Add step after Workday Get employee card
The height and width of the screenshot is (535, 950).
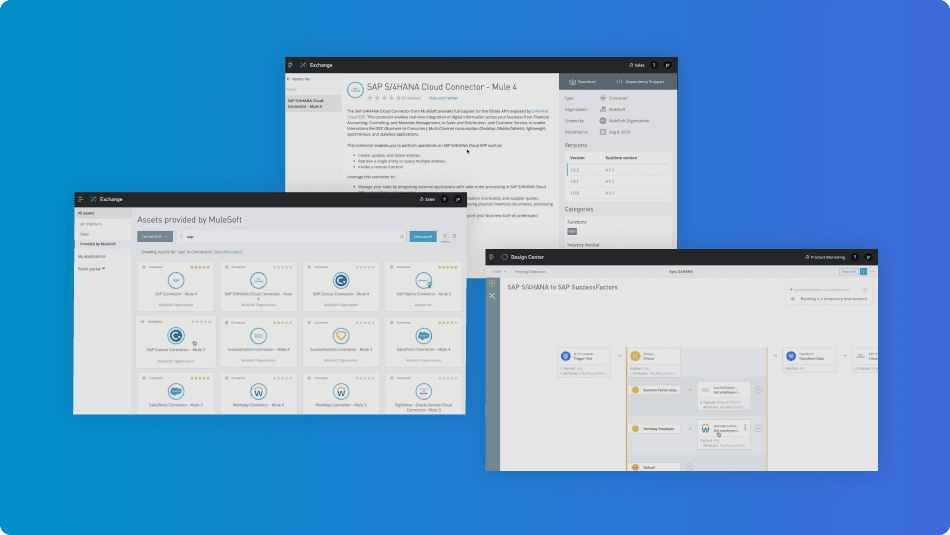pos(759,428)
